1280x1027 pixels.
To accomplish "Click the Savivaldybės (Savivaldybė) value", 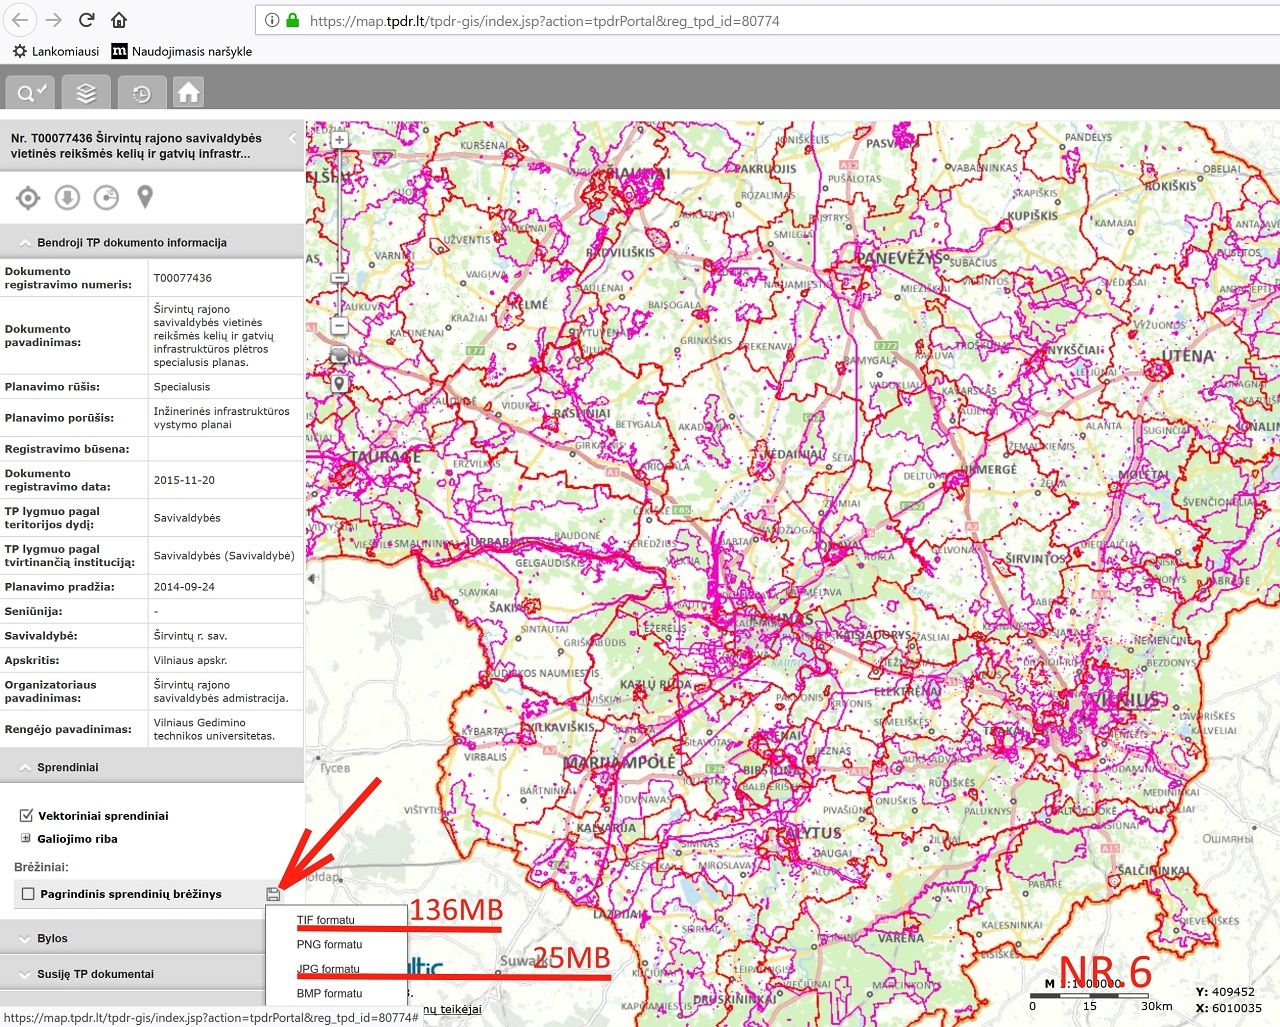I will [x=224, y=556].
